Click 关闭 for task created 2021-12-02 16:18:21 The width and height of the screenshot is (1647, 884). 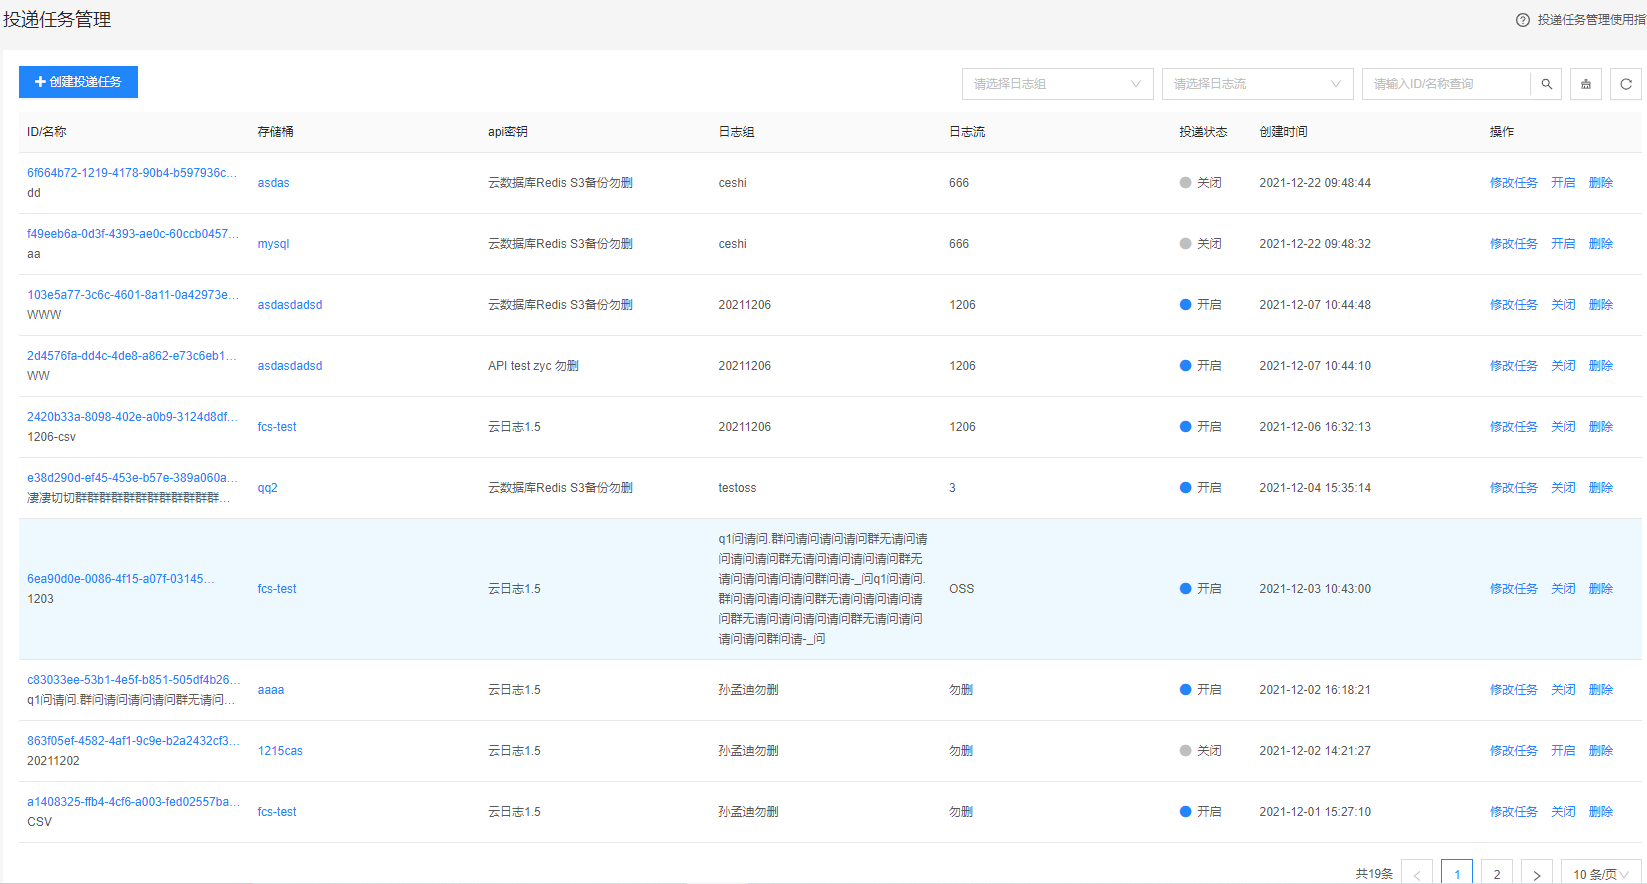pyautogui.click(x=1563, y=690)
